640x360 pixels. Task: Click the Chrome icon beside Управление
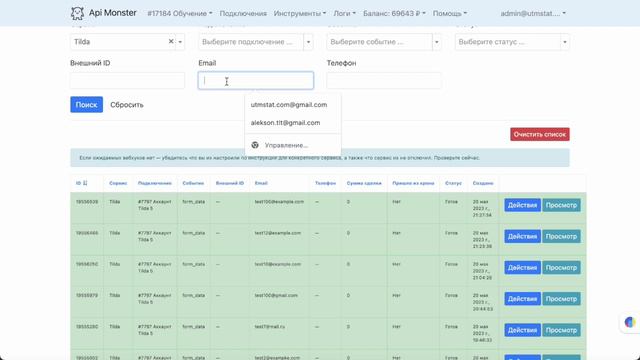click(255, 145)
